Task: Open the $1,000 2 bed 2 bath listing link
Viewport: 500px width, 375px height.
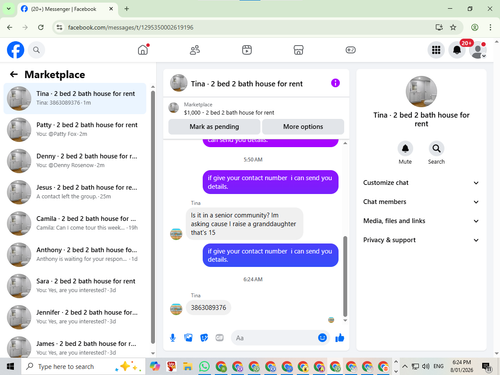Action: coord(229,113)
